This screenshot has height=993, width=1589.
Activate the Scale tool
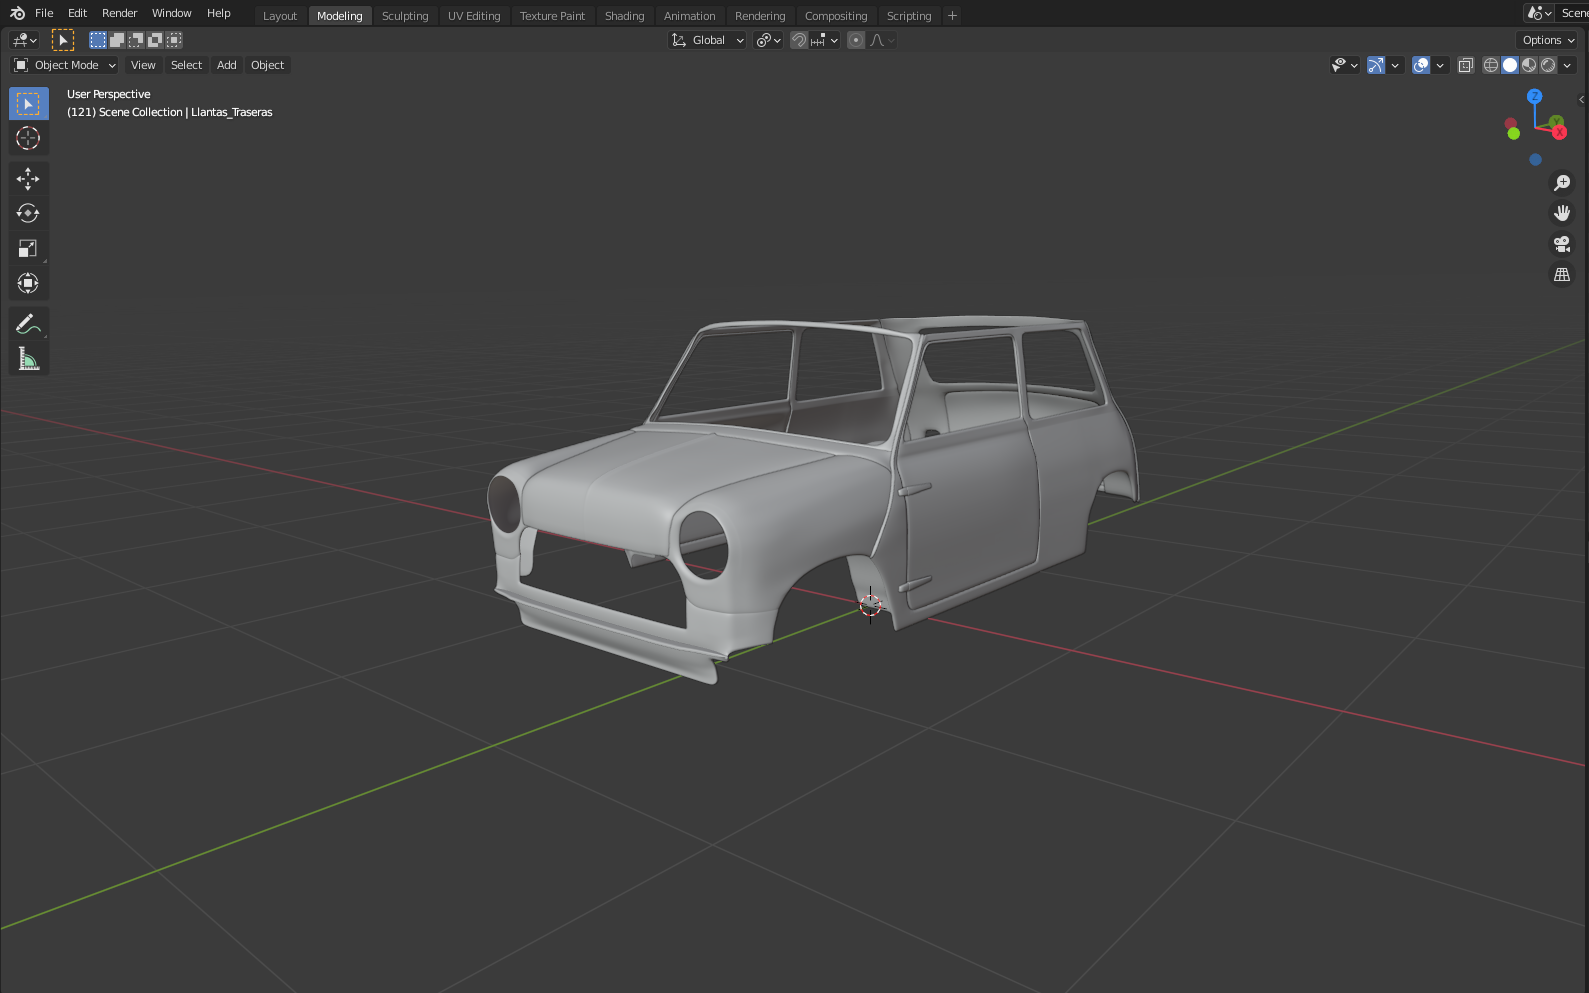[28, 249]
